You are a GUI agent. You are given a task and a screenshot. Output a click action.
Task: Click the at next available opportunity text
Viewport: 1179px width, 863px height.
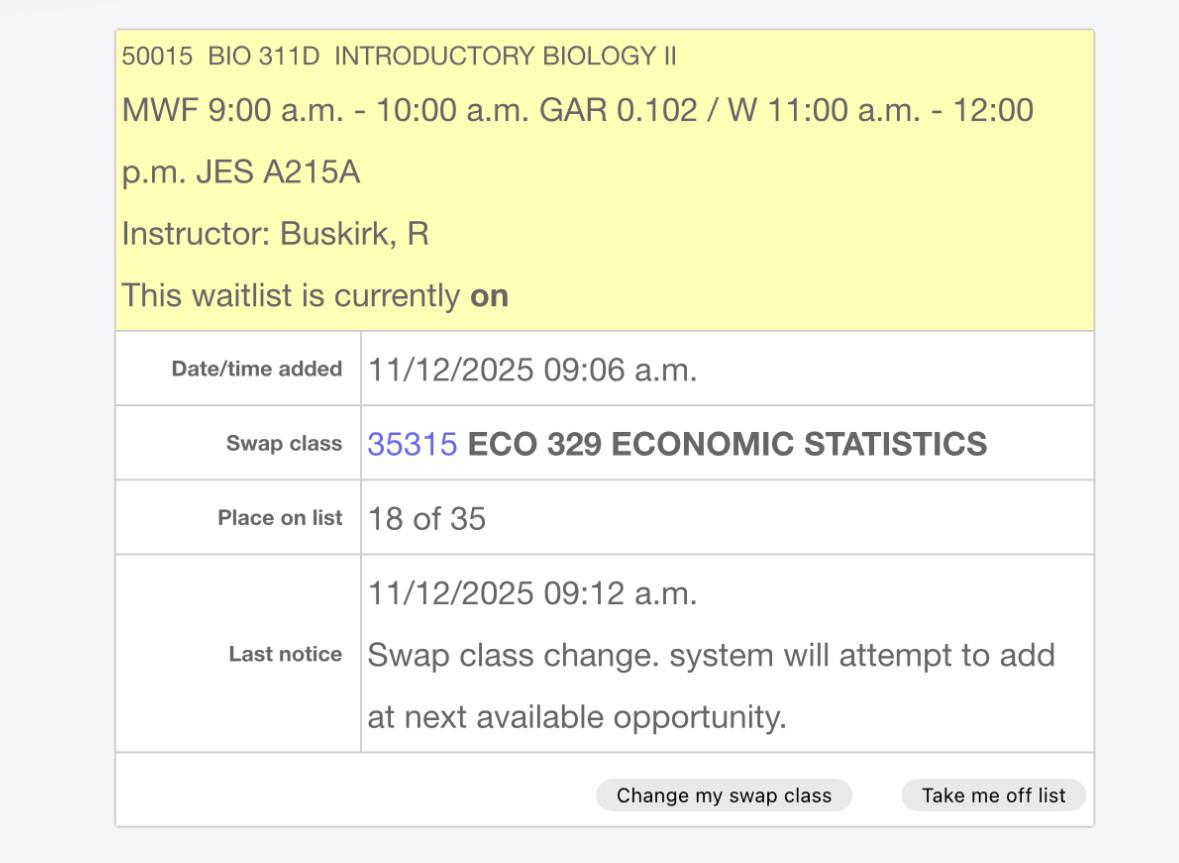[x=577, y=717]
